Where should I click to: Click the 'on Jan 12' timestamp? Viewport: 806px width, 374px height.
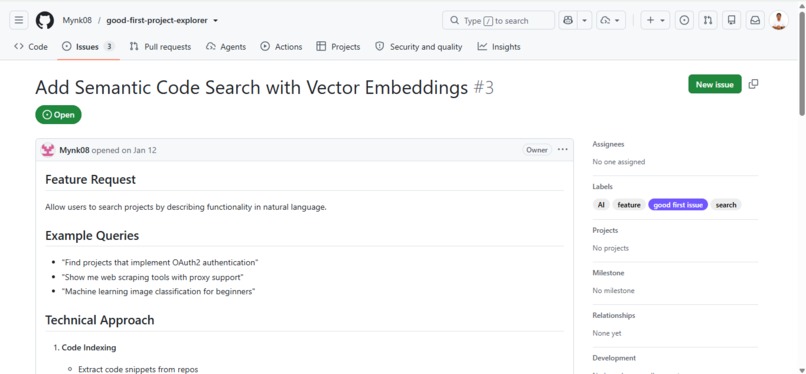(x=139, y=150)
